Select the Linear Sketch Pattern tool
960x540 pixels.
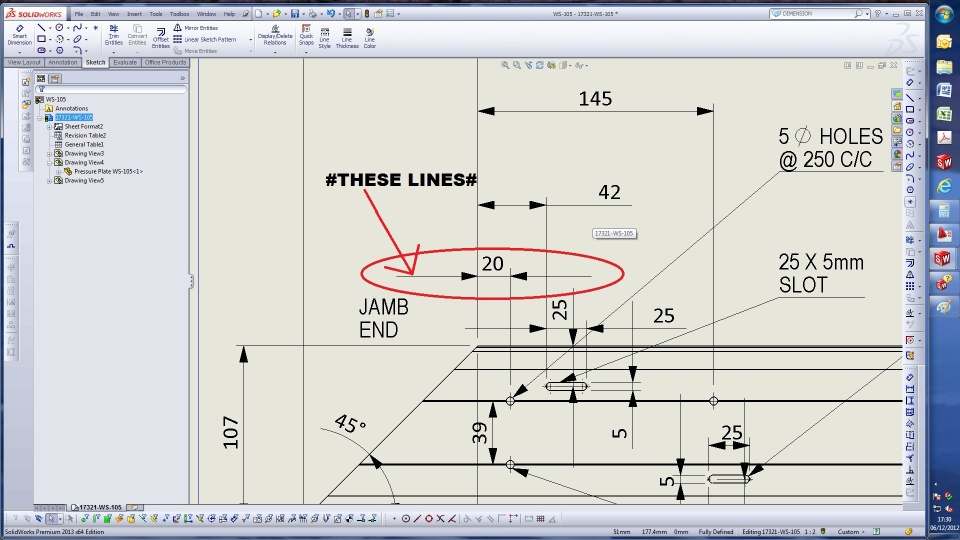[204, 39]
